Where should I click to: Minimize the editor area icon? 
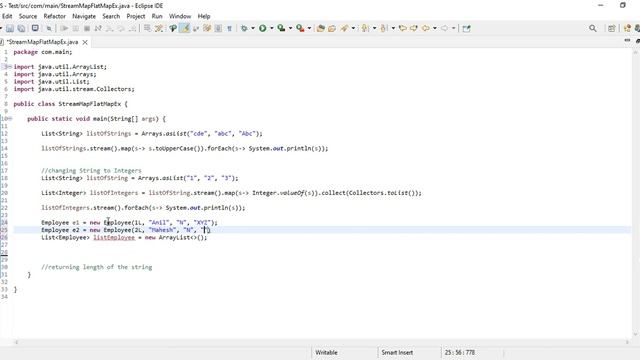[627, 40]
